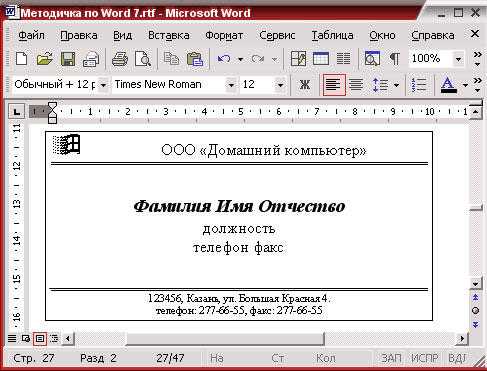The image size is (487, 371).
Task: Toggle bold formatting (Ж)
Action: coord(304,85)
